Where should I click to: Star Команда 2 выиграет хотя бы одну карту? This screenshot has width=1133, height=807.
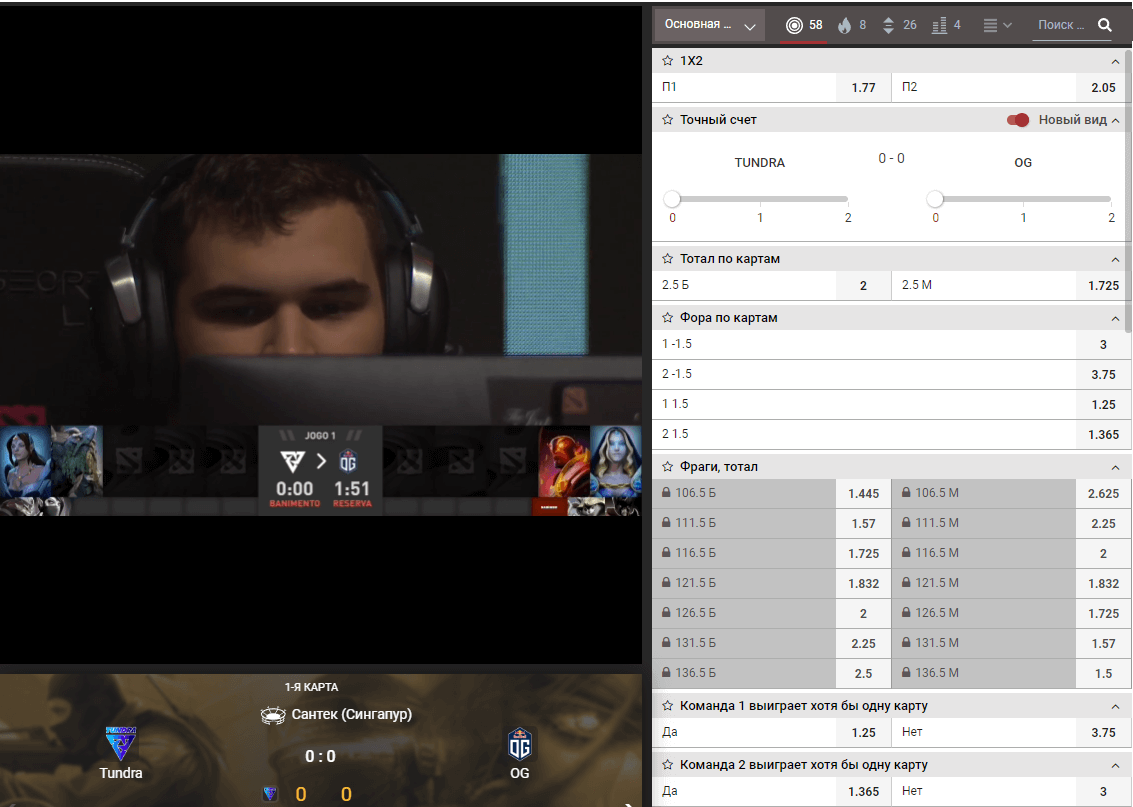(x=668, y=765)
